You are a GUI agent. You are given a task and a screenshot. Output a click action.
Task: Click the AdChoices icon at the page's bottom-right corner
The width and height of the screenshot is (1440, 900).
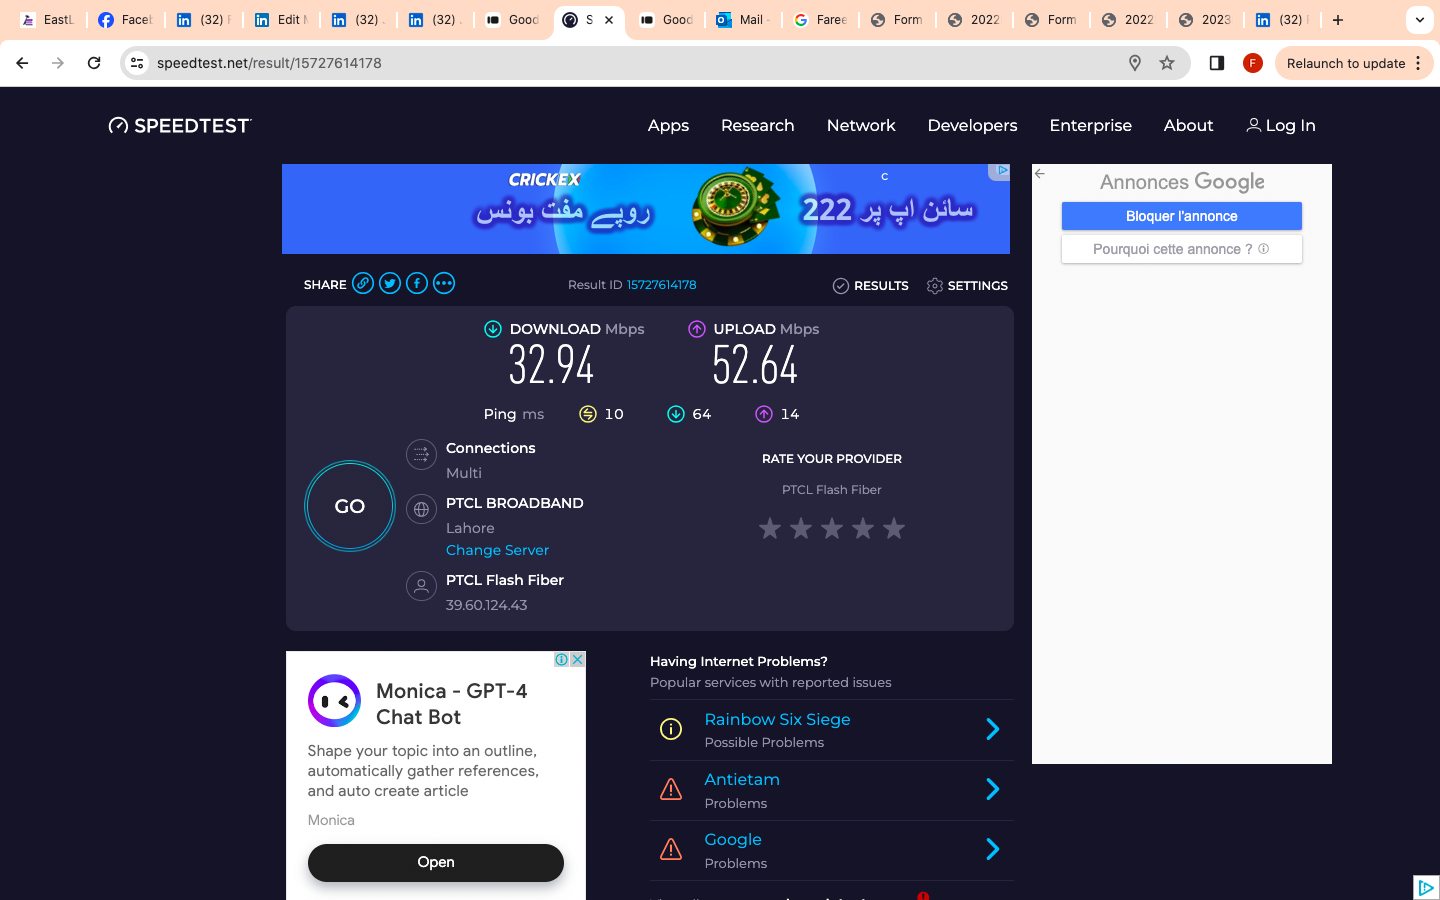tap(1426, 887)
